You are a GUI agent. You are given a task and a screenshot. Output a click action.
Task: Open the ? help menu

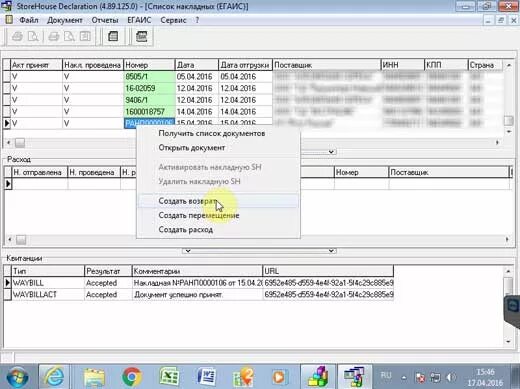click(x=197, y=20)
